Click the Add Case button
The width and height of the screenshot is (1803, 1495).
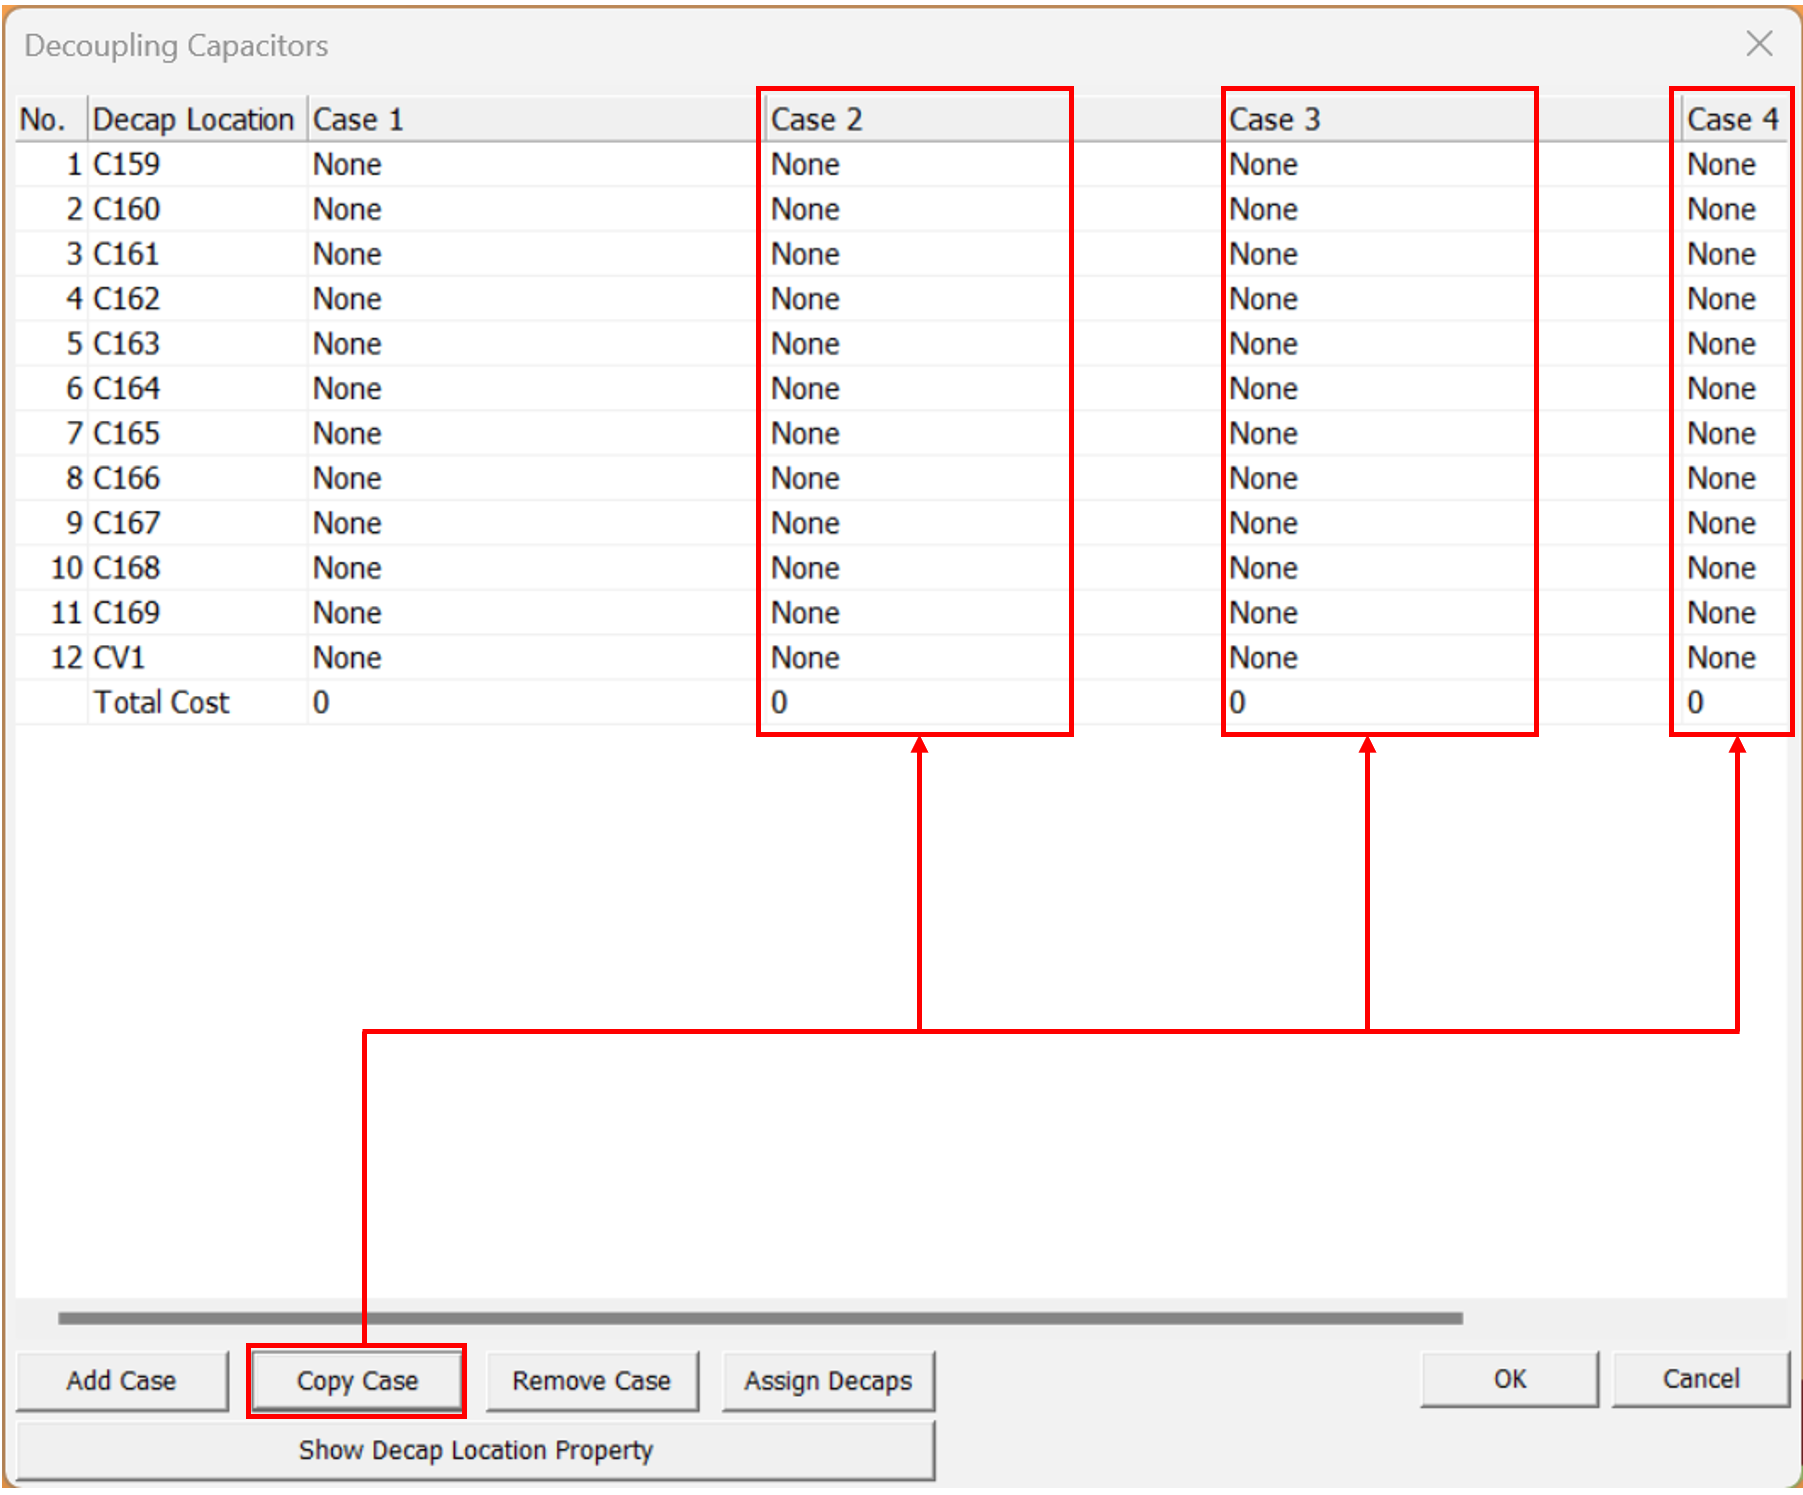pyautogui.click(x=121, y=1381)
